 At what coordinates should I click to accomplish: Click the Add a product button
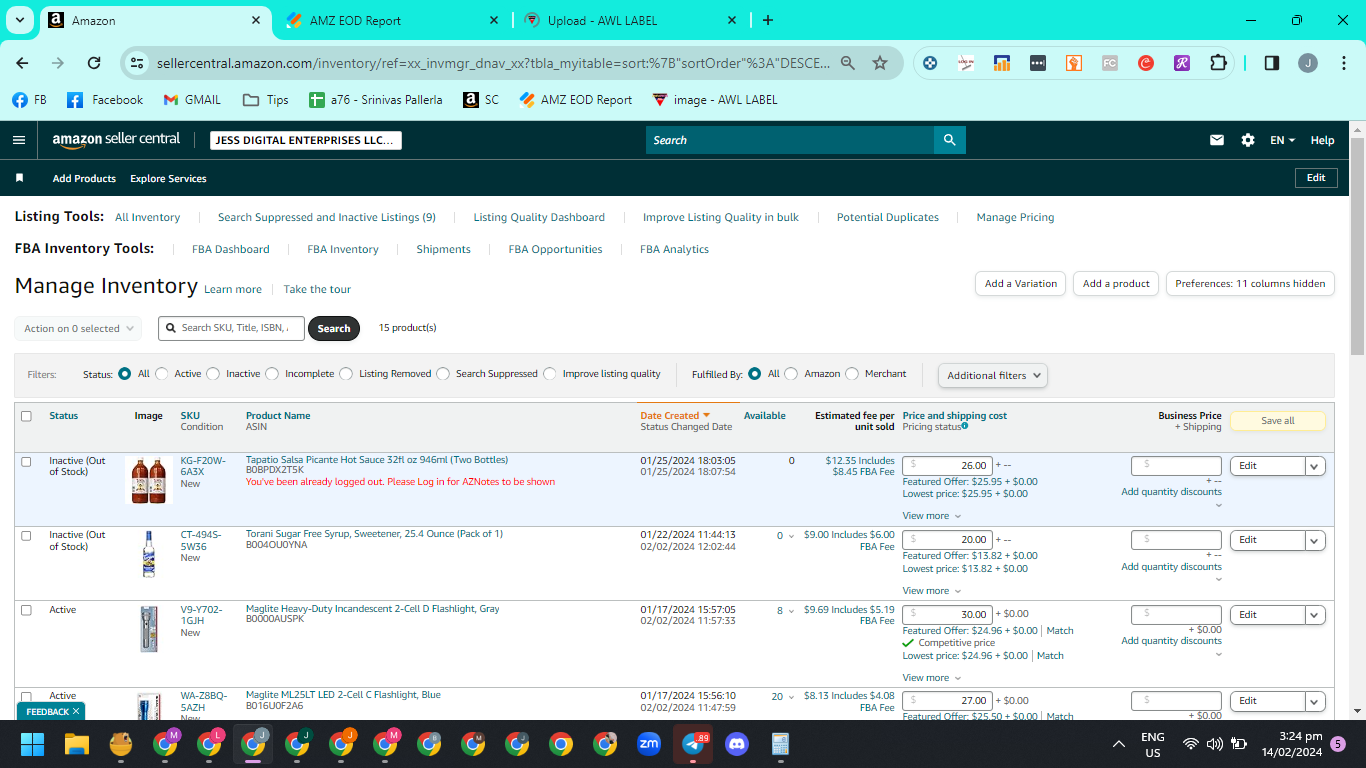point(1117,284)
